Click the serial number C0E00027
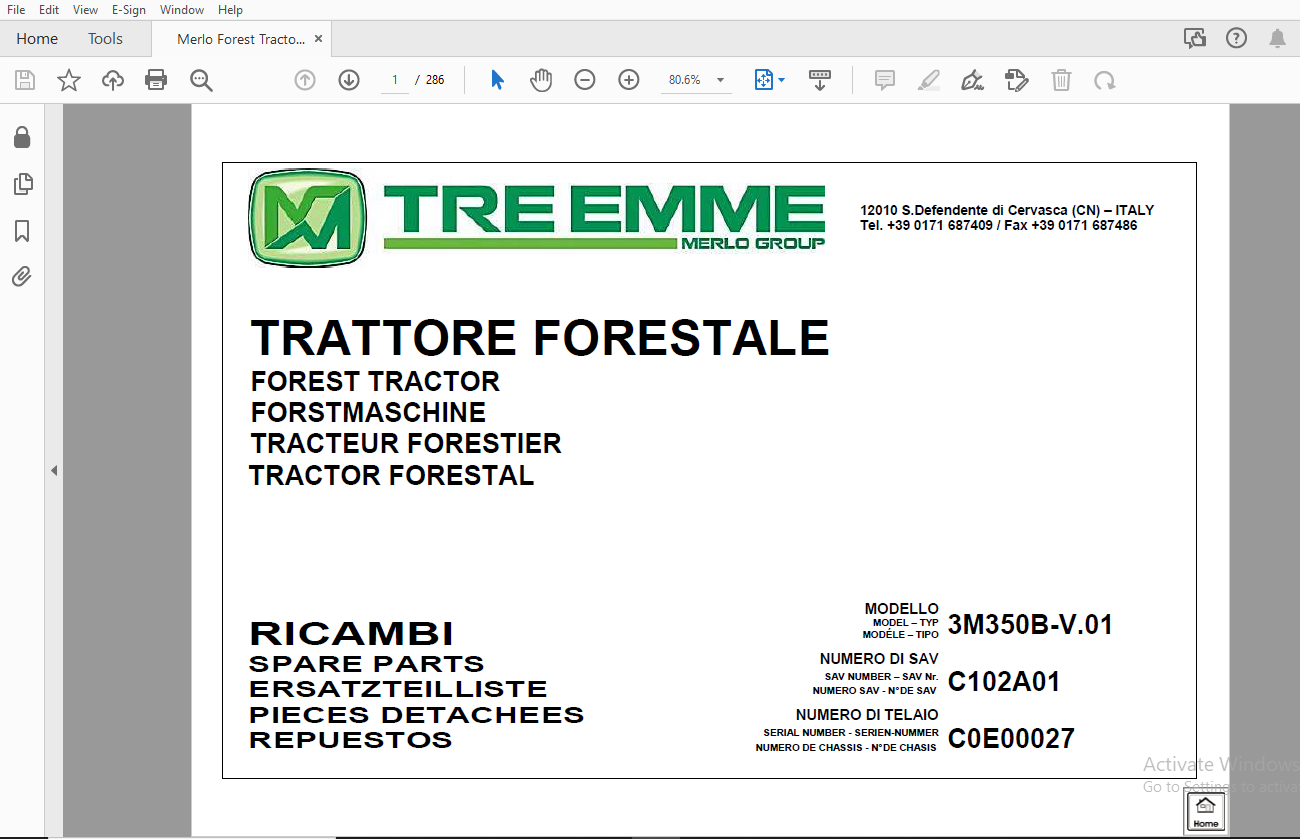The height and width of the screenshot is (839, 1300). 1011,739
